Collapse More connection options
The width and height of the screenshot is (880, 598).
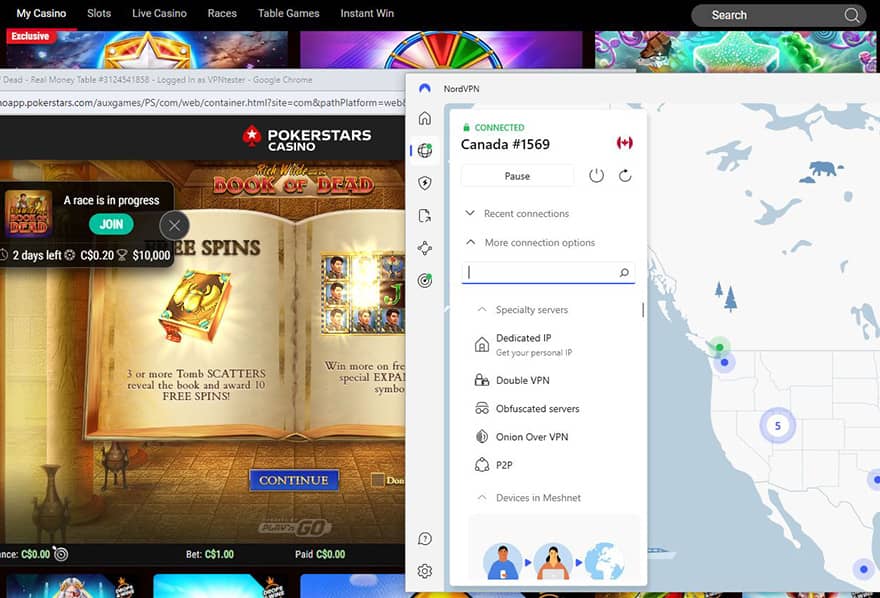coord(530,242)
